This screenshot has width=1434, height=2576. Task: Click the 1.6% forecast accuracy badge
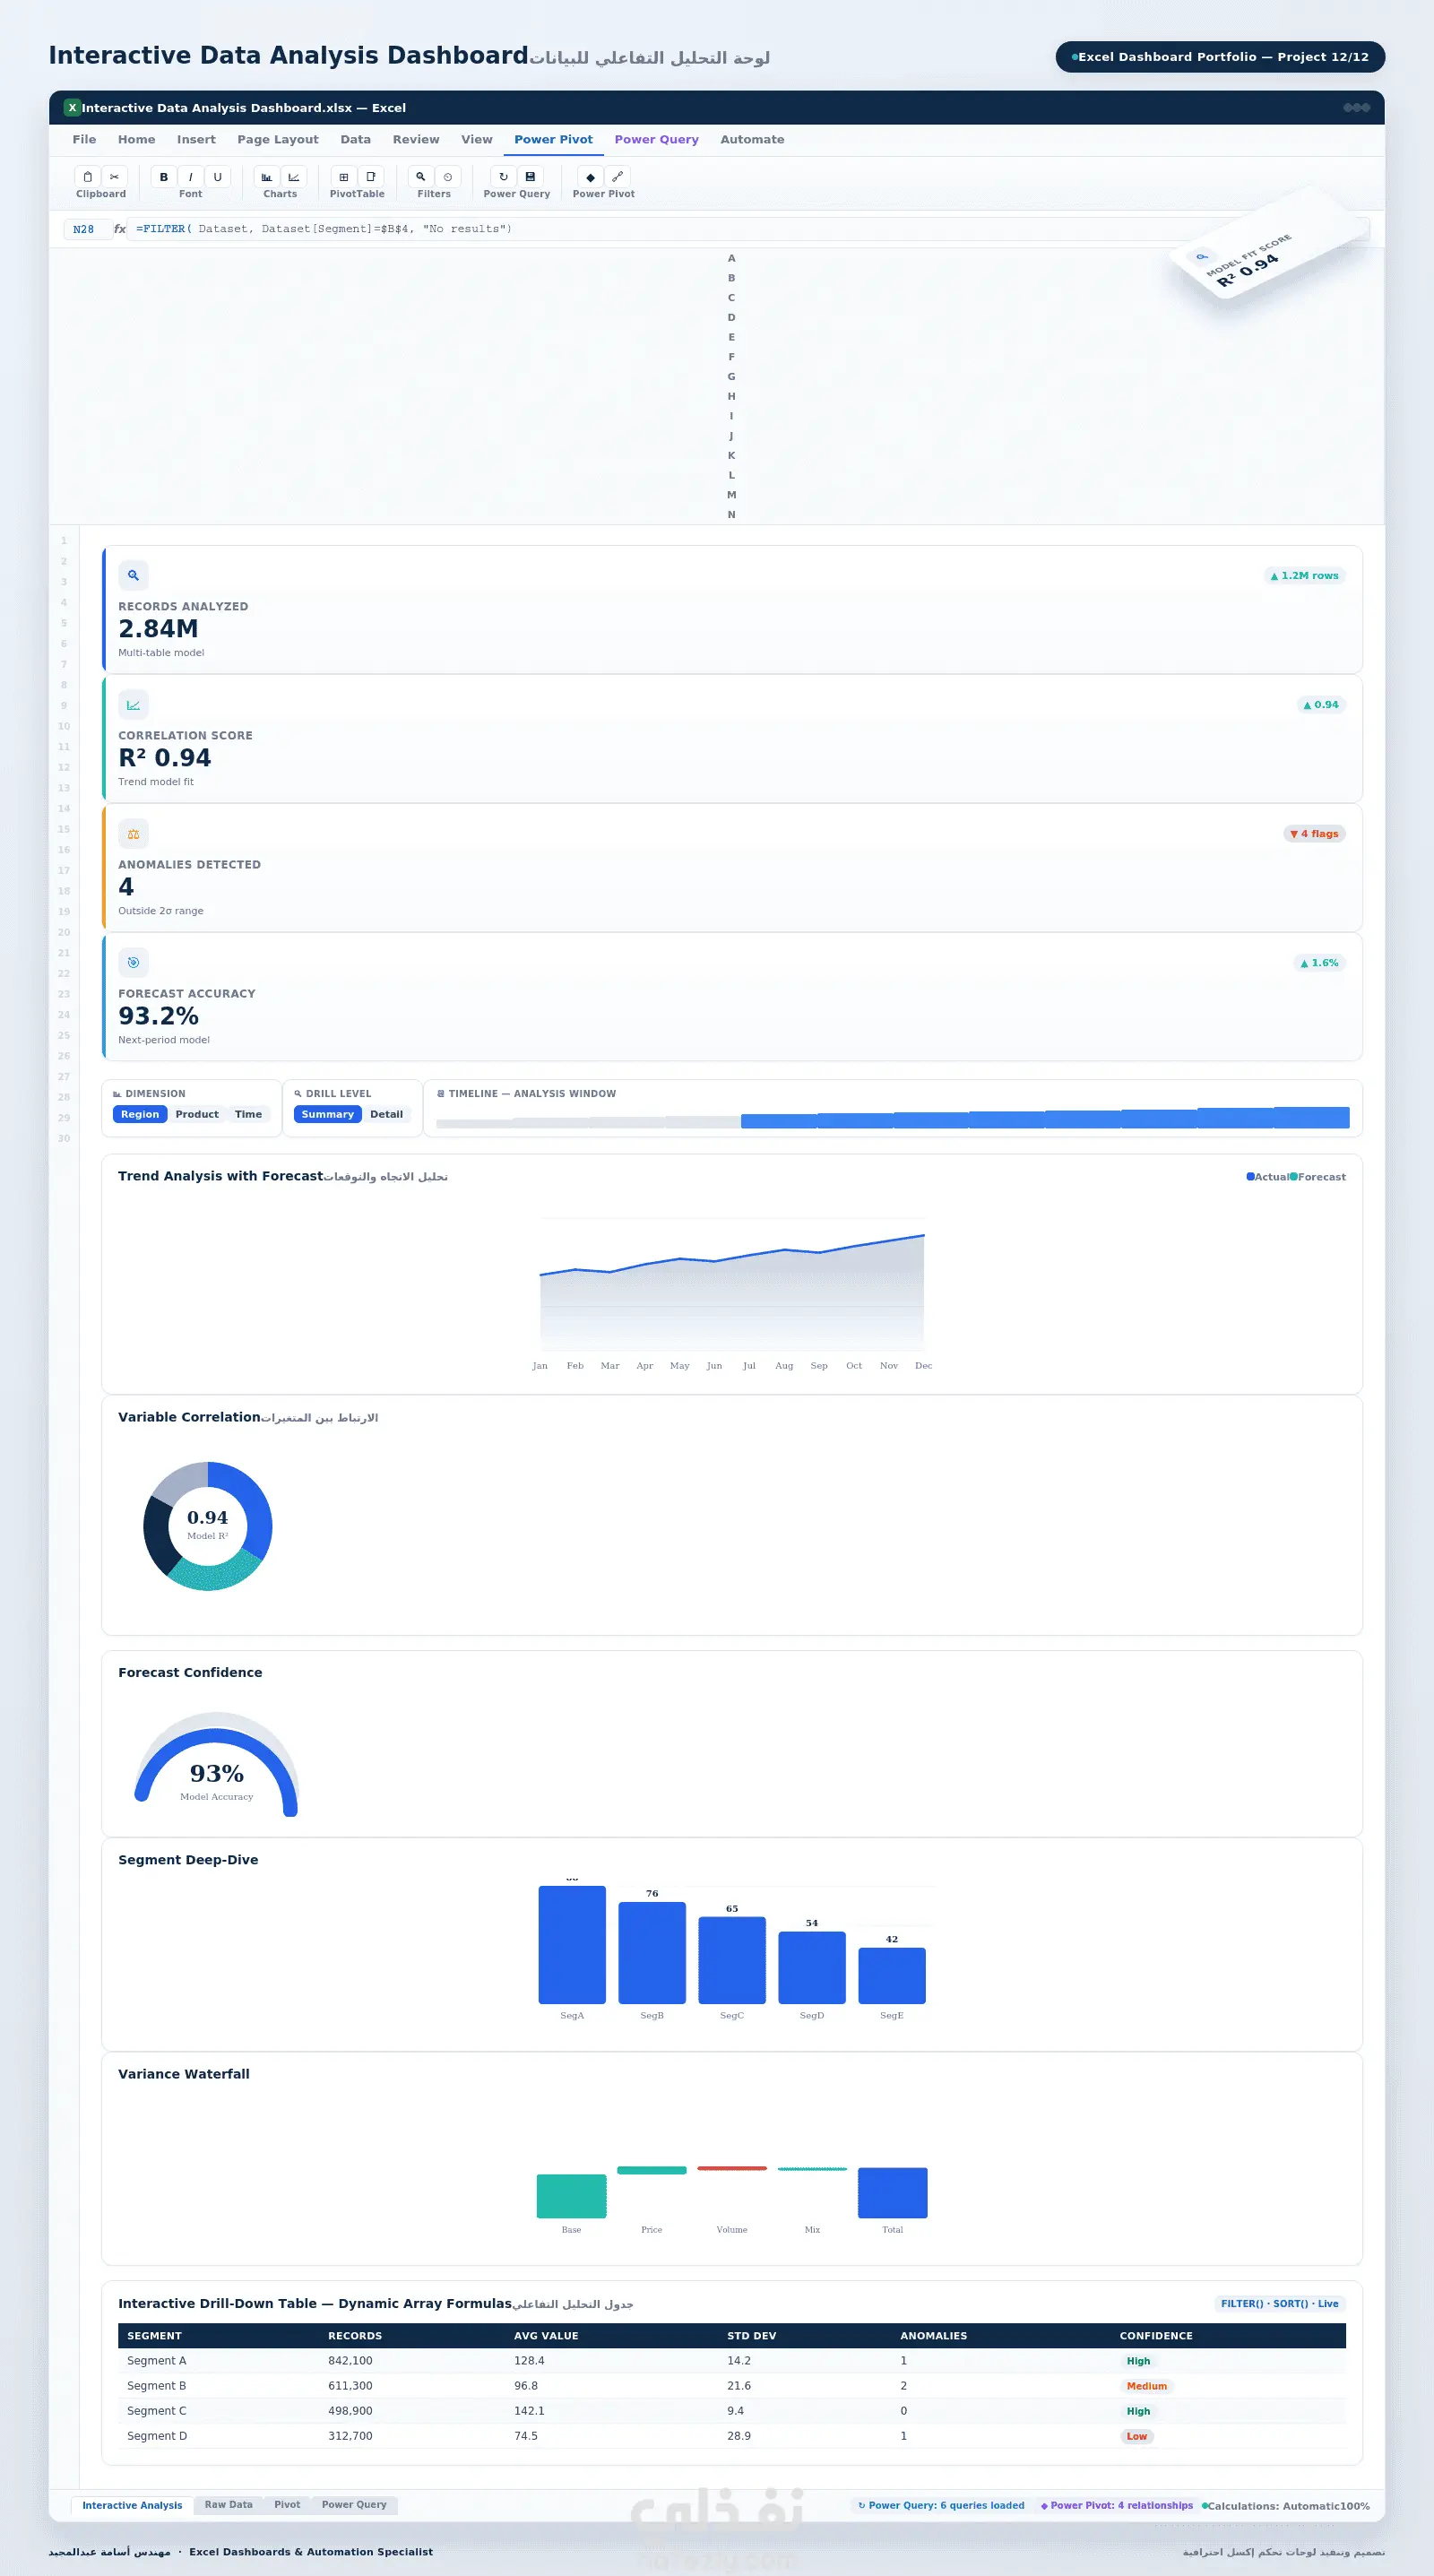[1319, 963]
